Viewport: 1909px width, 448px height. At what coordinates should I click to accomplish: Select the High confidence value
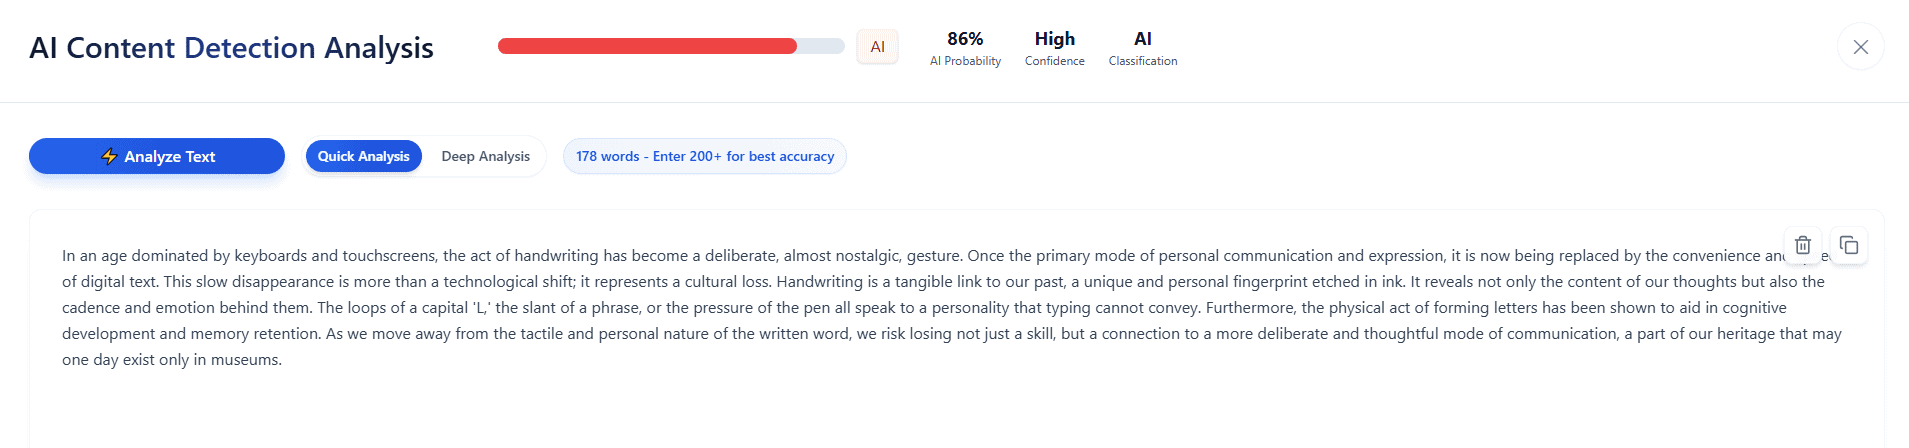pos(1054,39)
